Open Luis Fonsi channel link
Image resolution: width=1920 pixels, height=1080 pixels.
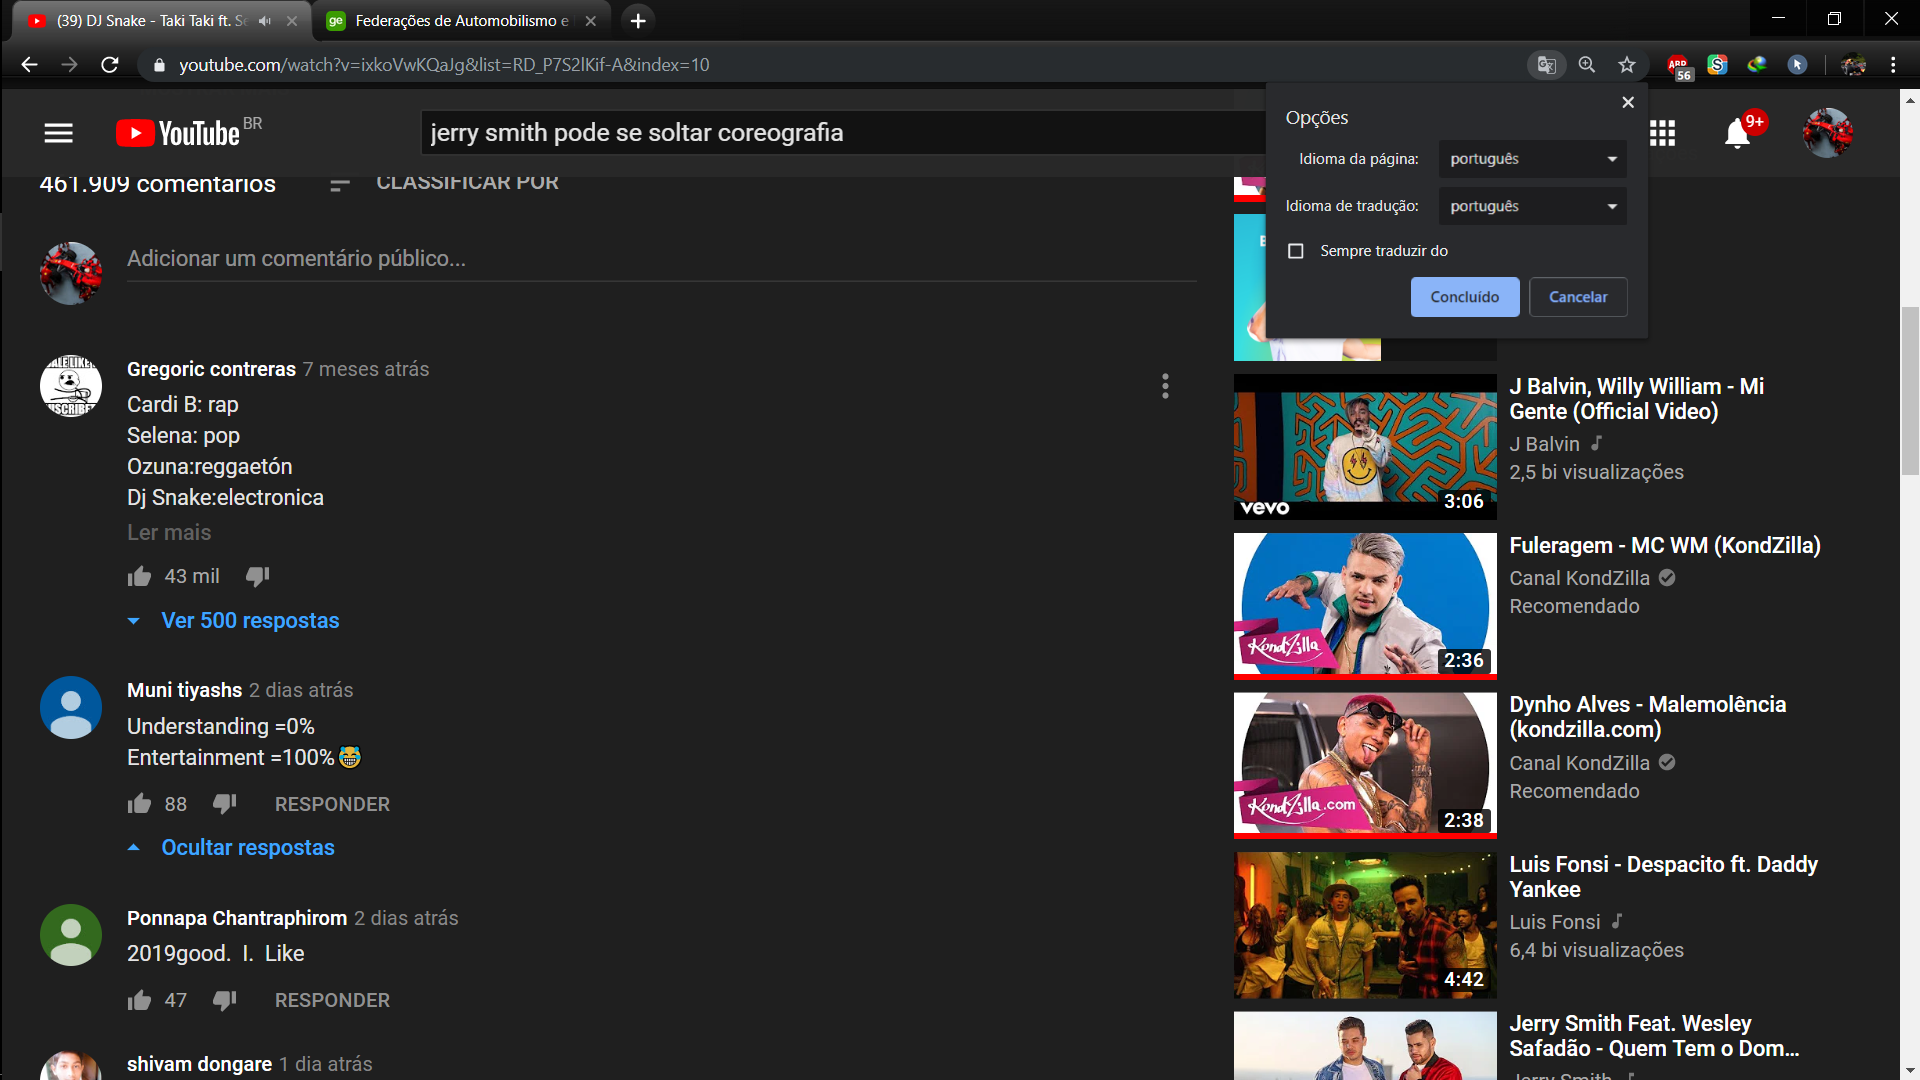tap(1554, 922)
